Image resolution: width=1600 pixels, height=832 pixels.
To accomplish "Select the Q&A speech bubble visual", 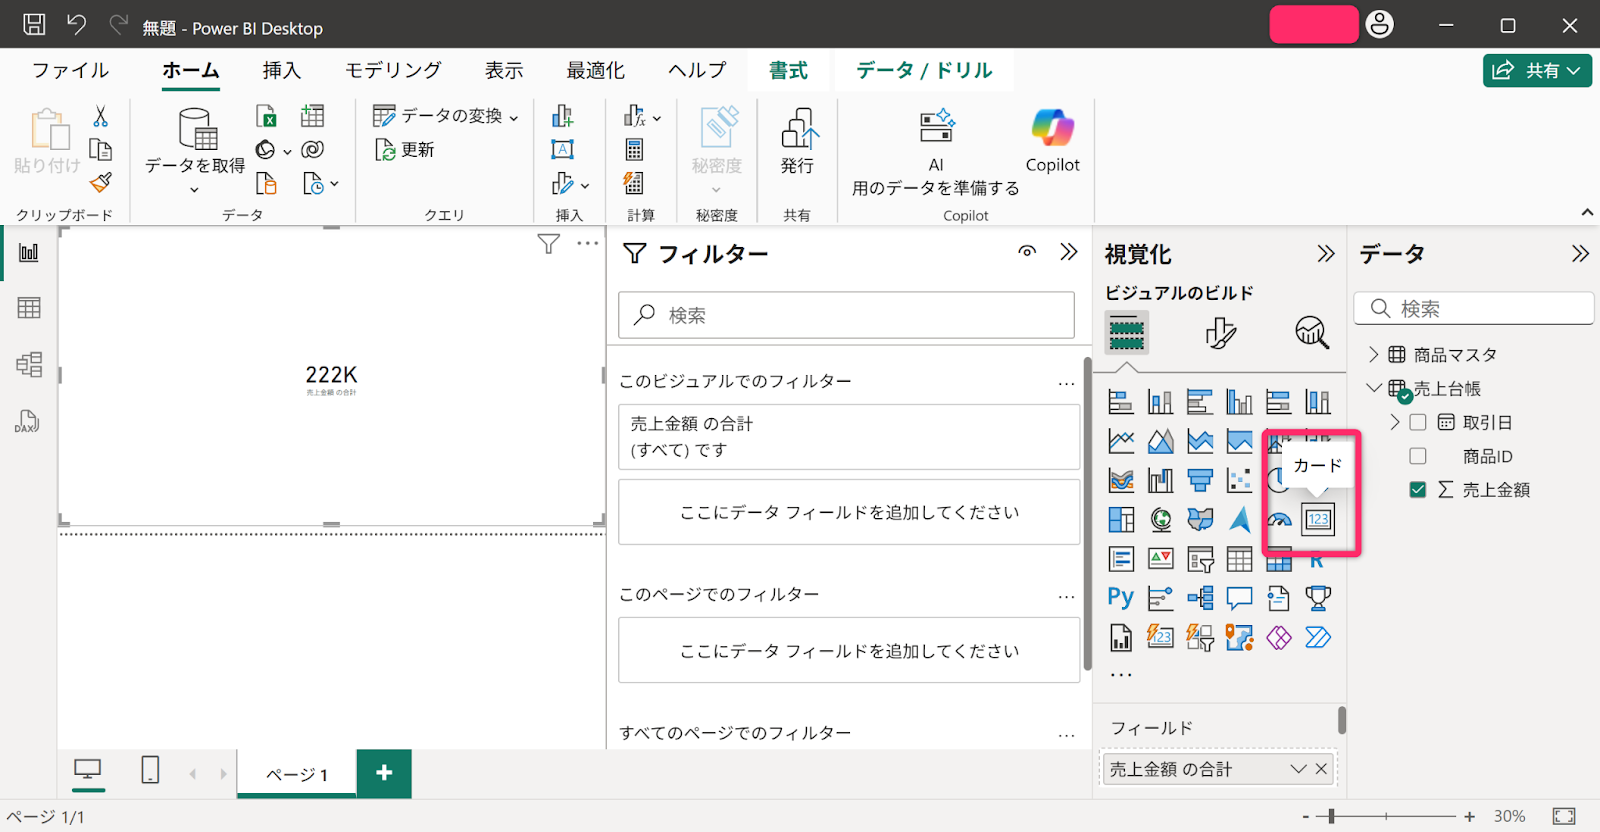I will coord(1239,598).
